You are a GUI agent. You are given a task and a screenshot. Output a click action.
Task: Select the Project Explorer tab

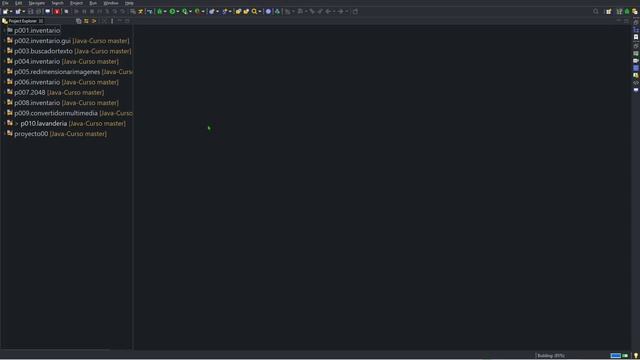point(22,21)
